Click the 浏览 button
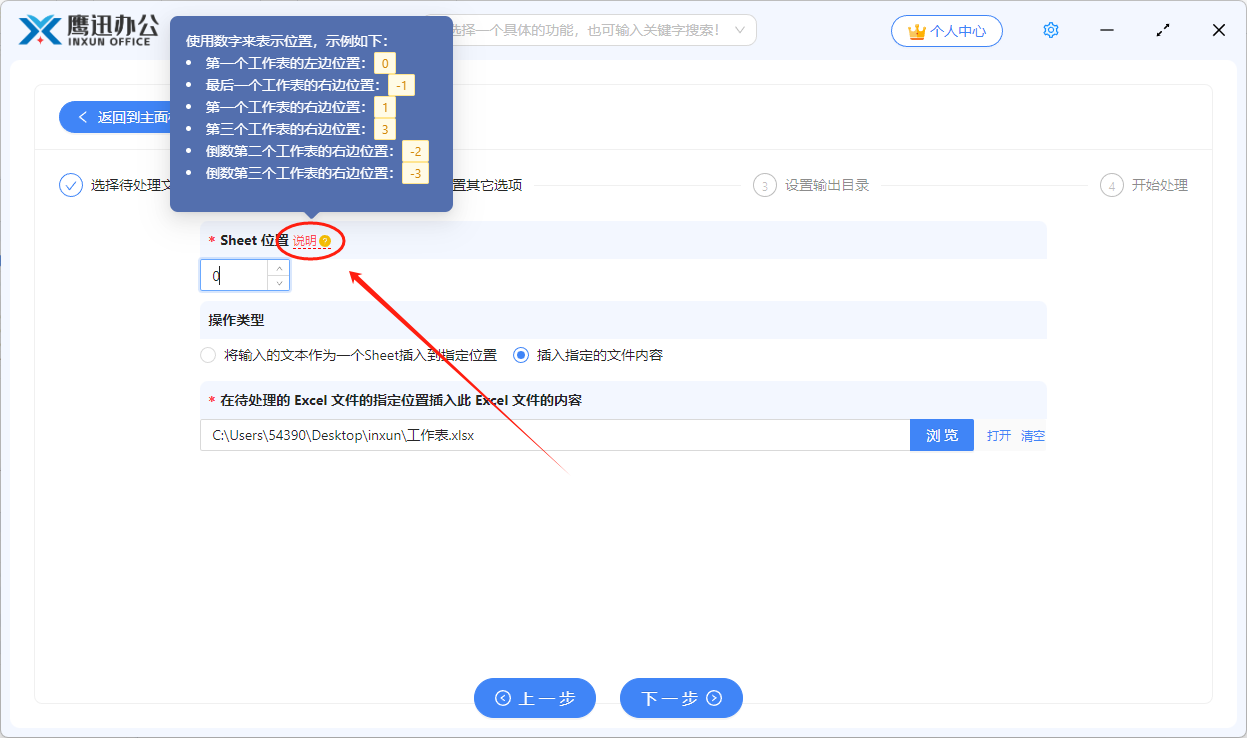The width and height of the screenshot is (1247, 738). (941, 435)
